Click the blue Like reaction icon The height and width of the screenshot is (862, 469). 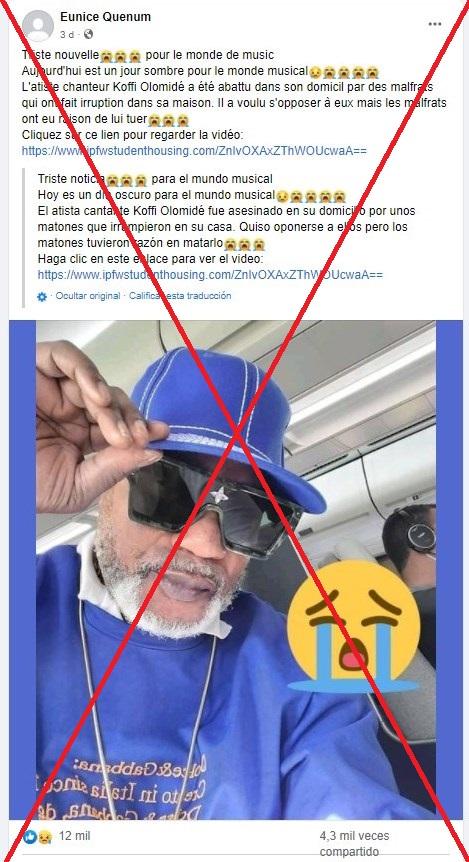pos(30,837)
